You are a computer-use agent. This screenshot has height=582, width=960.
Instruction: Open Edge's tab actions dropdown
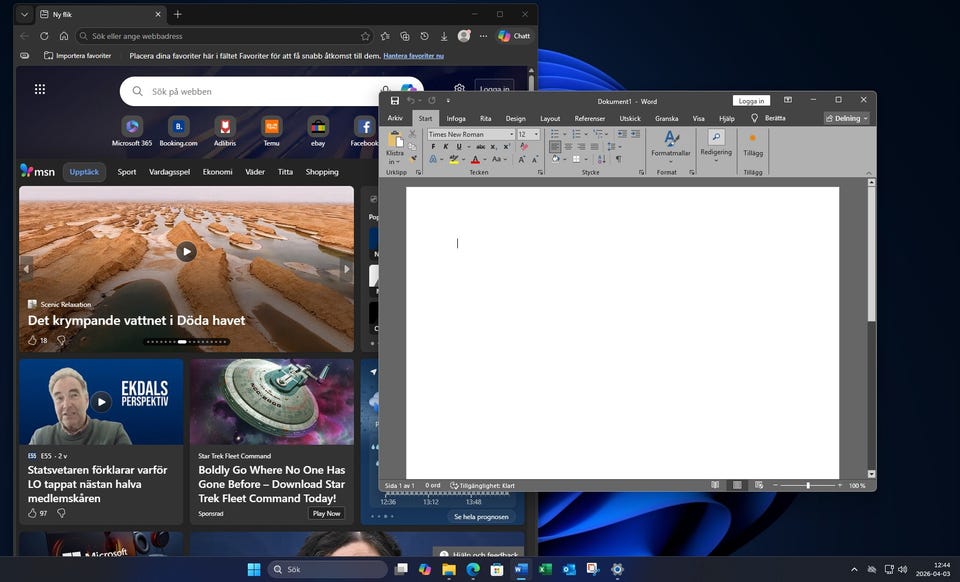(24, 14)
